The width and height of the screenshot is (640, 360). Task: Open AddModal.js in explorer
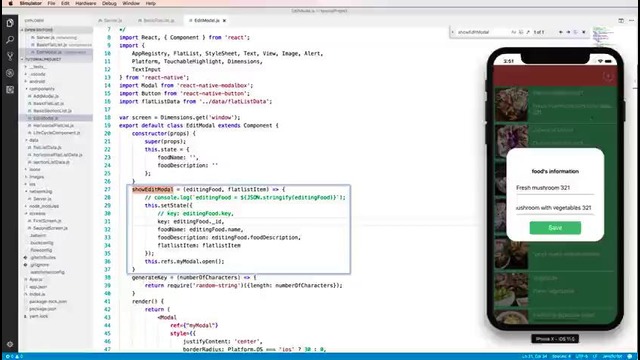click(x=46, y=96)
